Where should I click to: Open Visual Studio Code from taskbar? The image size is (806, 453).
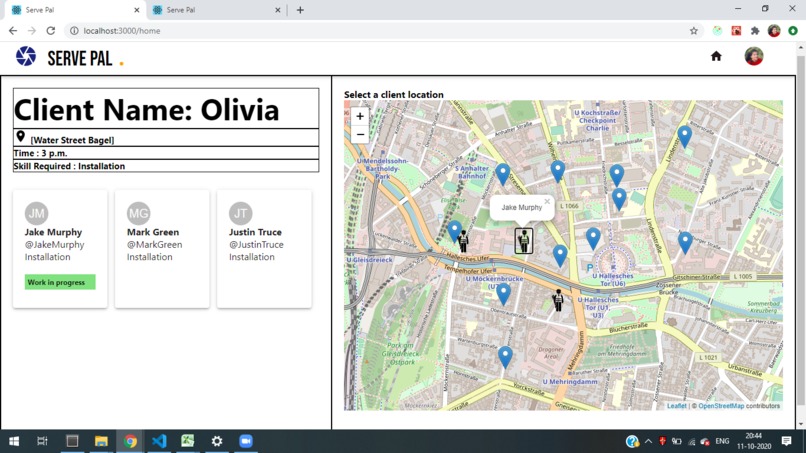[x=159, y=441]
